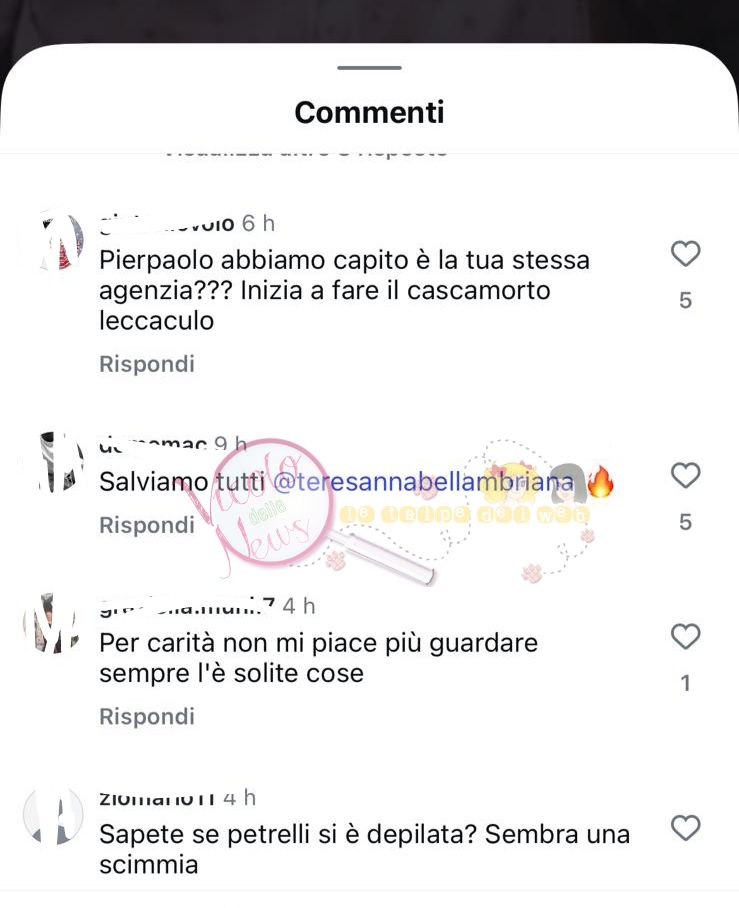Viewport: 739px width, 908px height.
Task: Open avatar of Per carità commenter
Action: coord(52,624)
